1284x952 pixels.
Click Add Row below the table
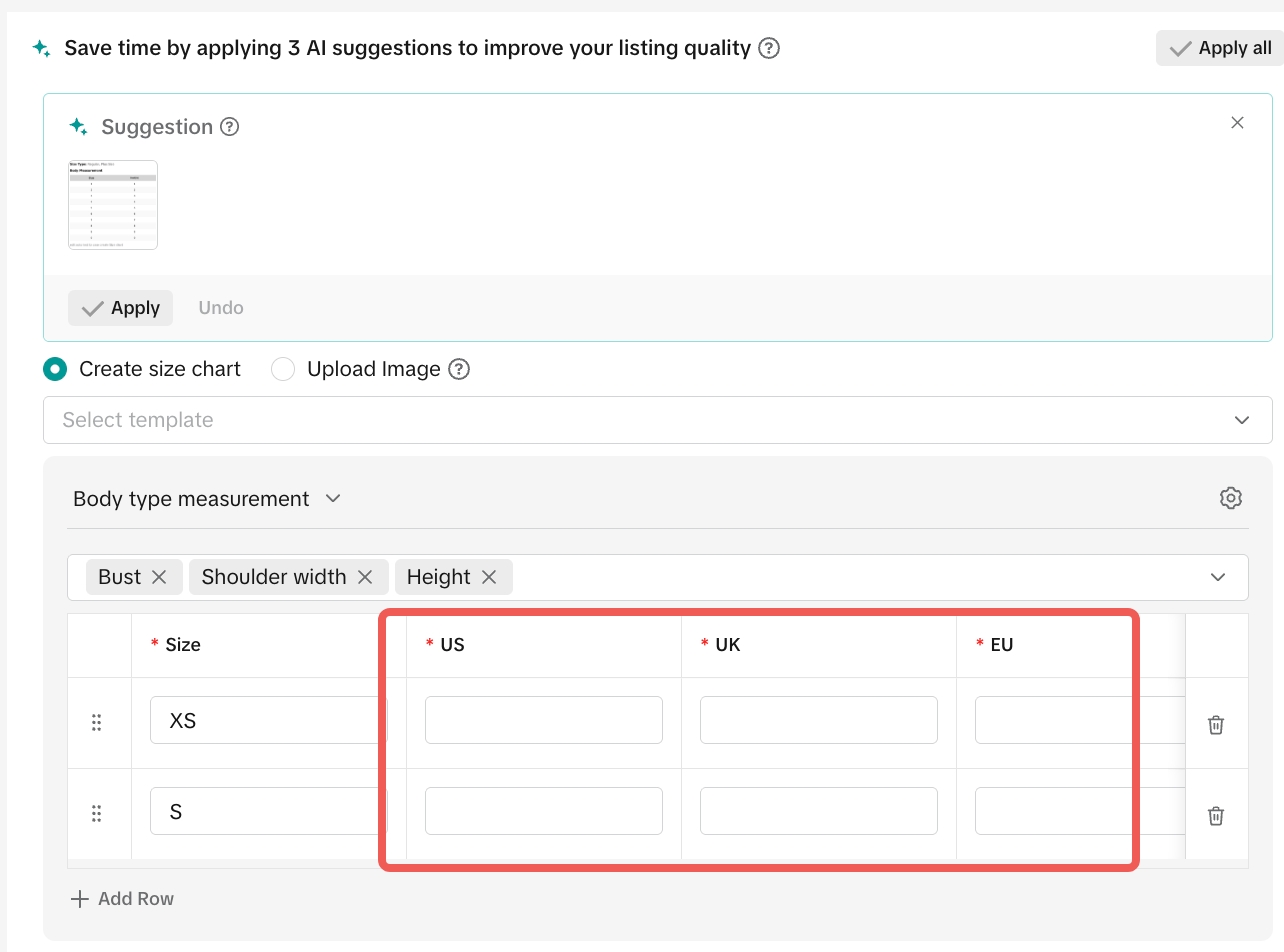point(123,899)
